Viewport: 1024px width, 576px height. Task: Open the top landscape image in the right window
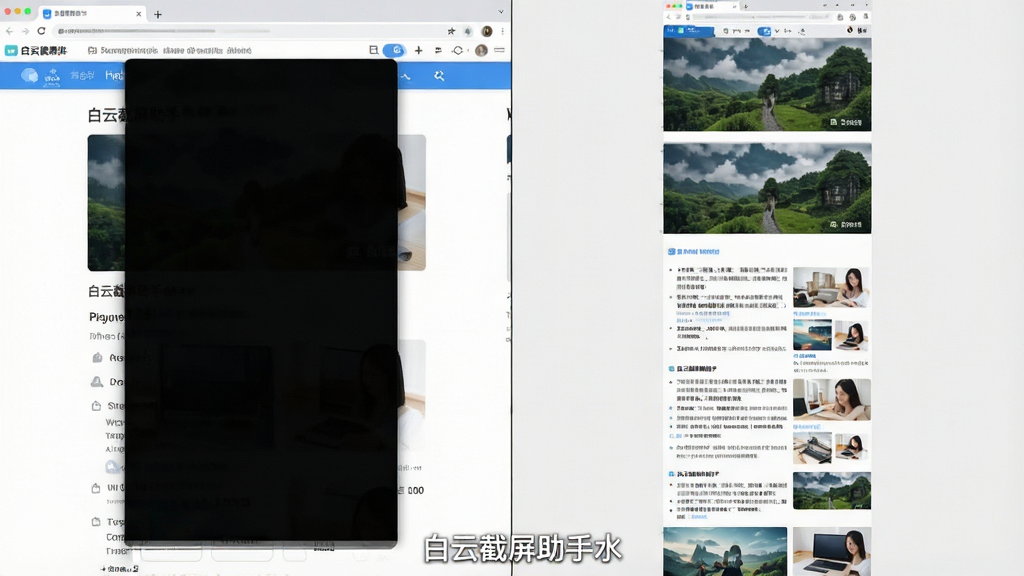(x=767, y=84)
